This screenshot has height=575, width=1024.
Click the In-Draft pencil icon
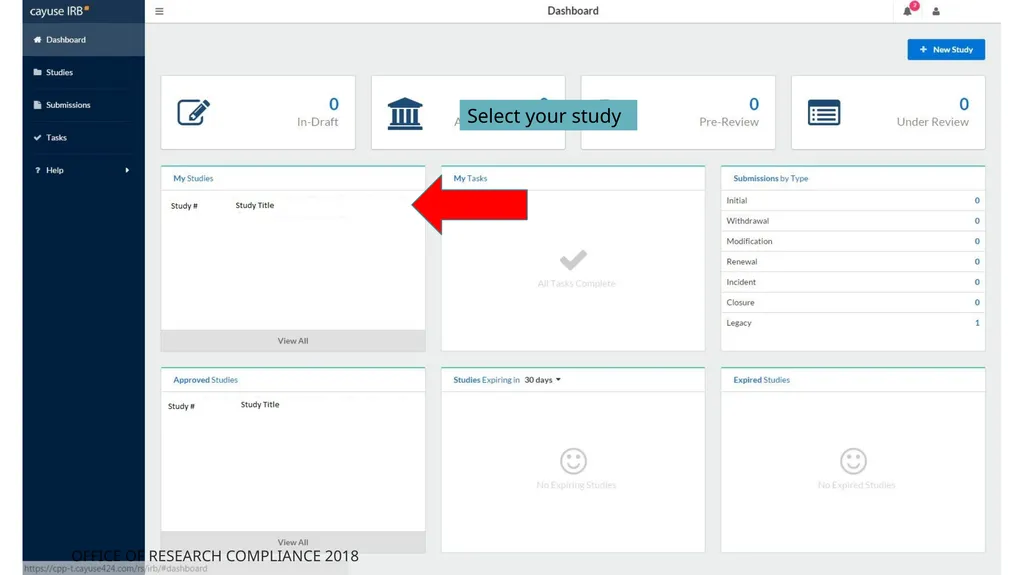tap(193, 112)
